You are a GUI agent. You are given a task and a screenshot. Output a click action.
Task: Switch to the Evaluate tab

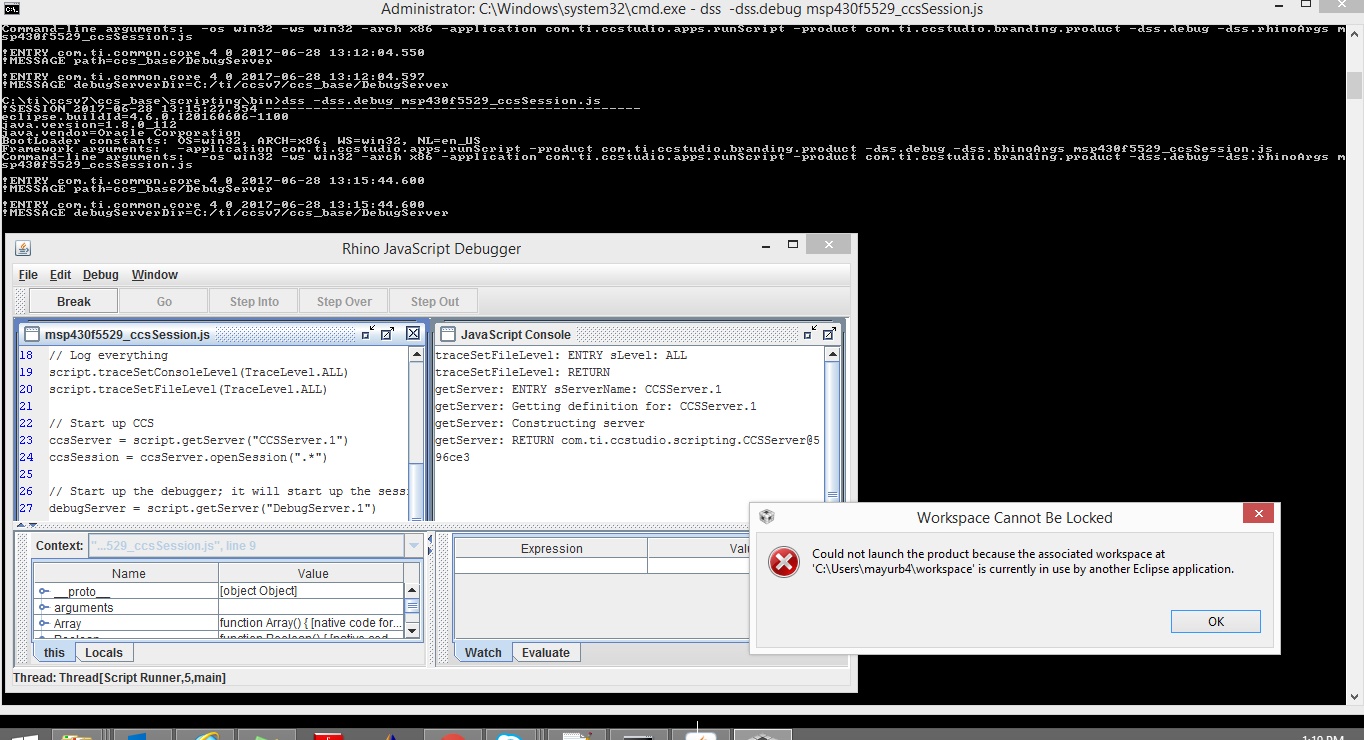point(546,653)
